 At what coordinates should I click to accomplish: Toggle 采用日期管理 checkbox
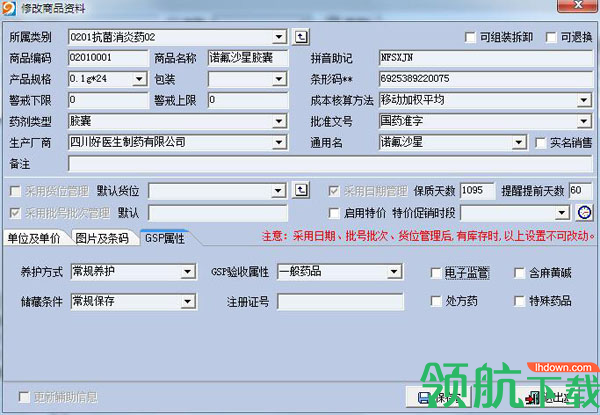334,191
